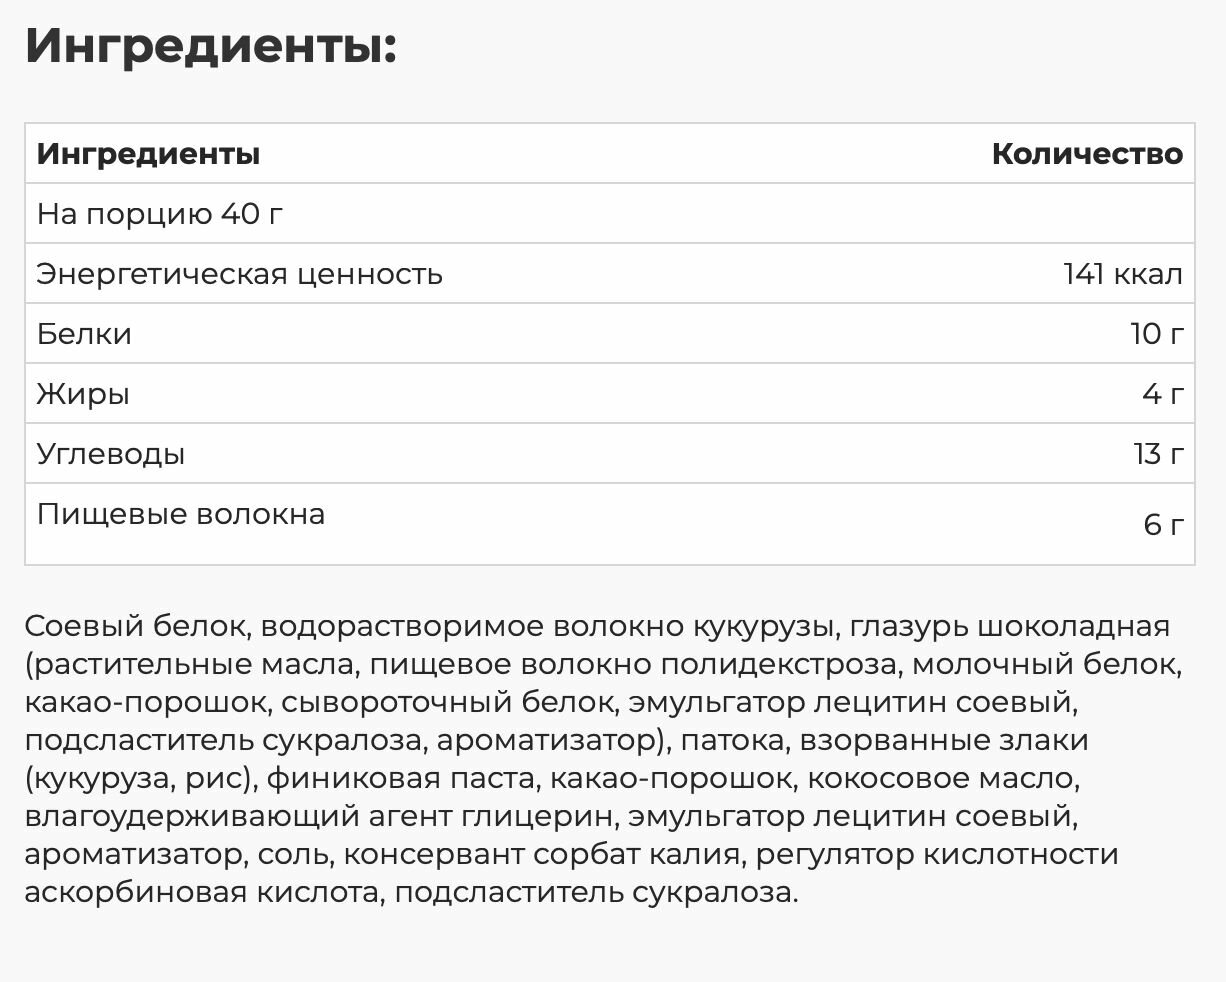Click the words "глазурь шоколадная" in the composition
This screenshot has height=982, width=1226.
[x=1007, y=627]
